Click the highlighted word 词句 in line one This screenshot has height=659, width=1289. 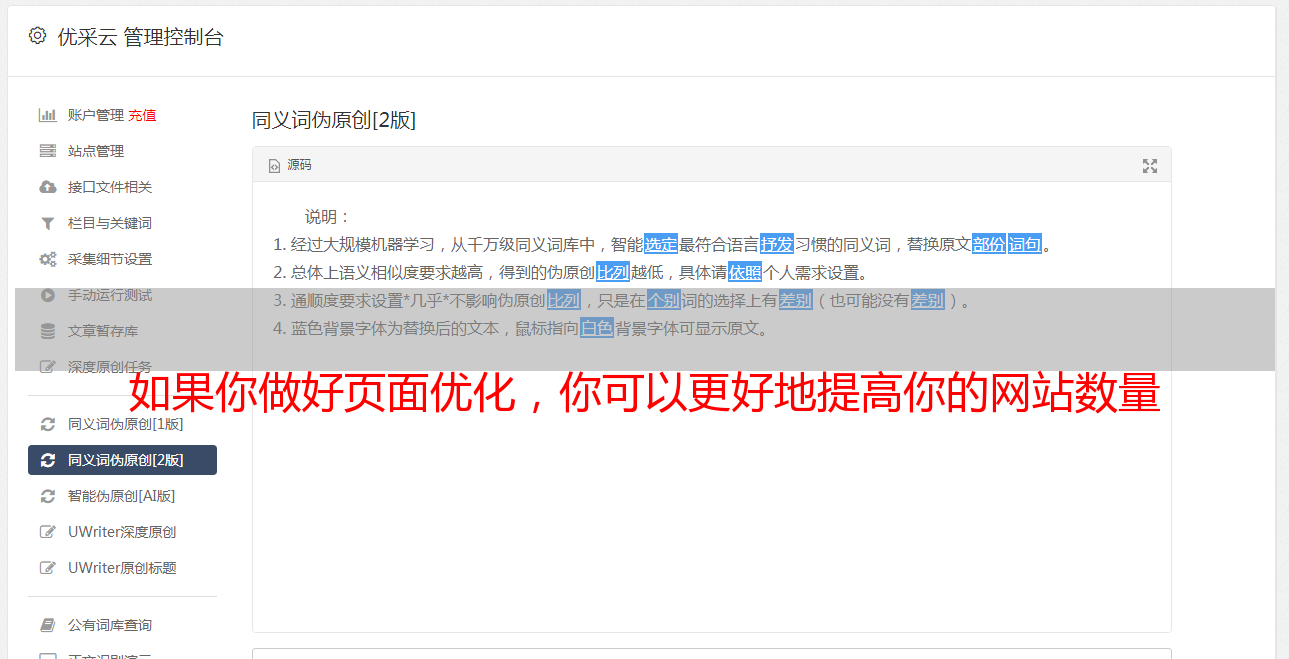click(x=1025, y=244)
